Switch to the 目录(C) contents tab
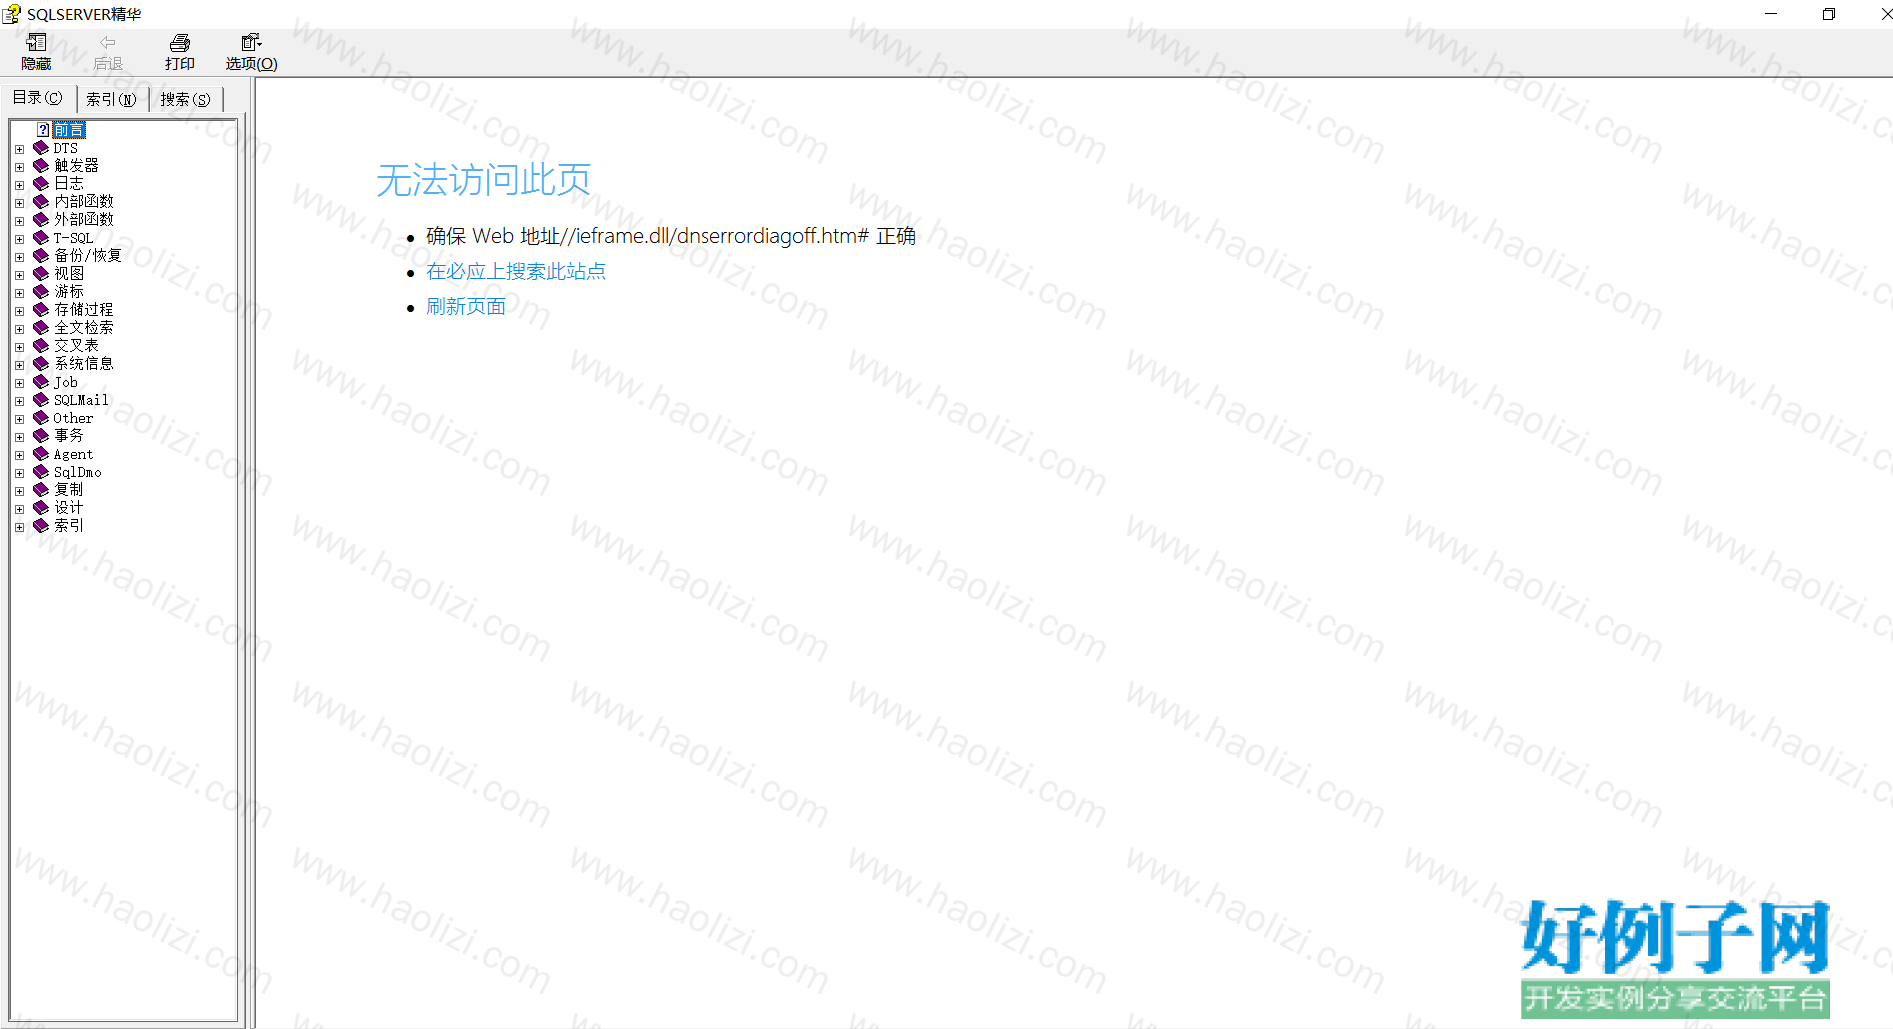Screen dimensions: 1893x1029 pos(38,98)
